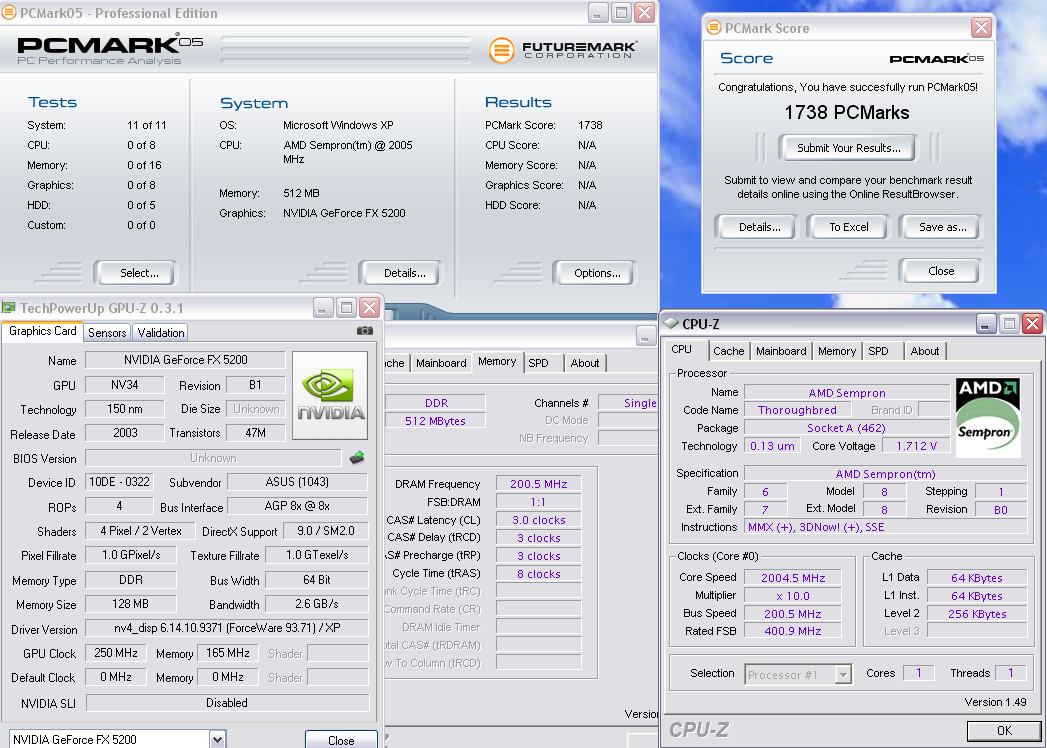Minimize the CPU-Z window on the right

pos(986,324)
